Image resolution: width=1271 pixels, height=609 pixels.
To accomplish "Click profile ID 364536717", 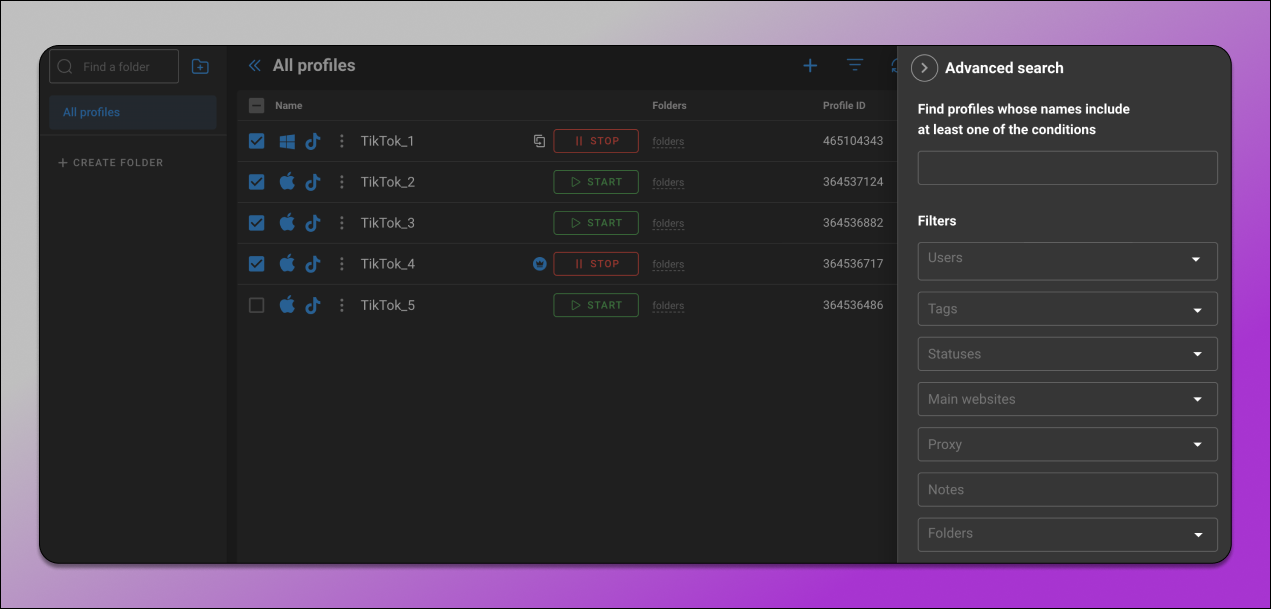I will coord(853,264).
